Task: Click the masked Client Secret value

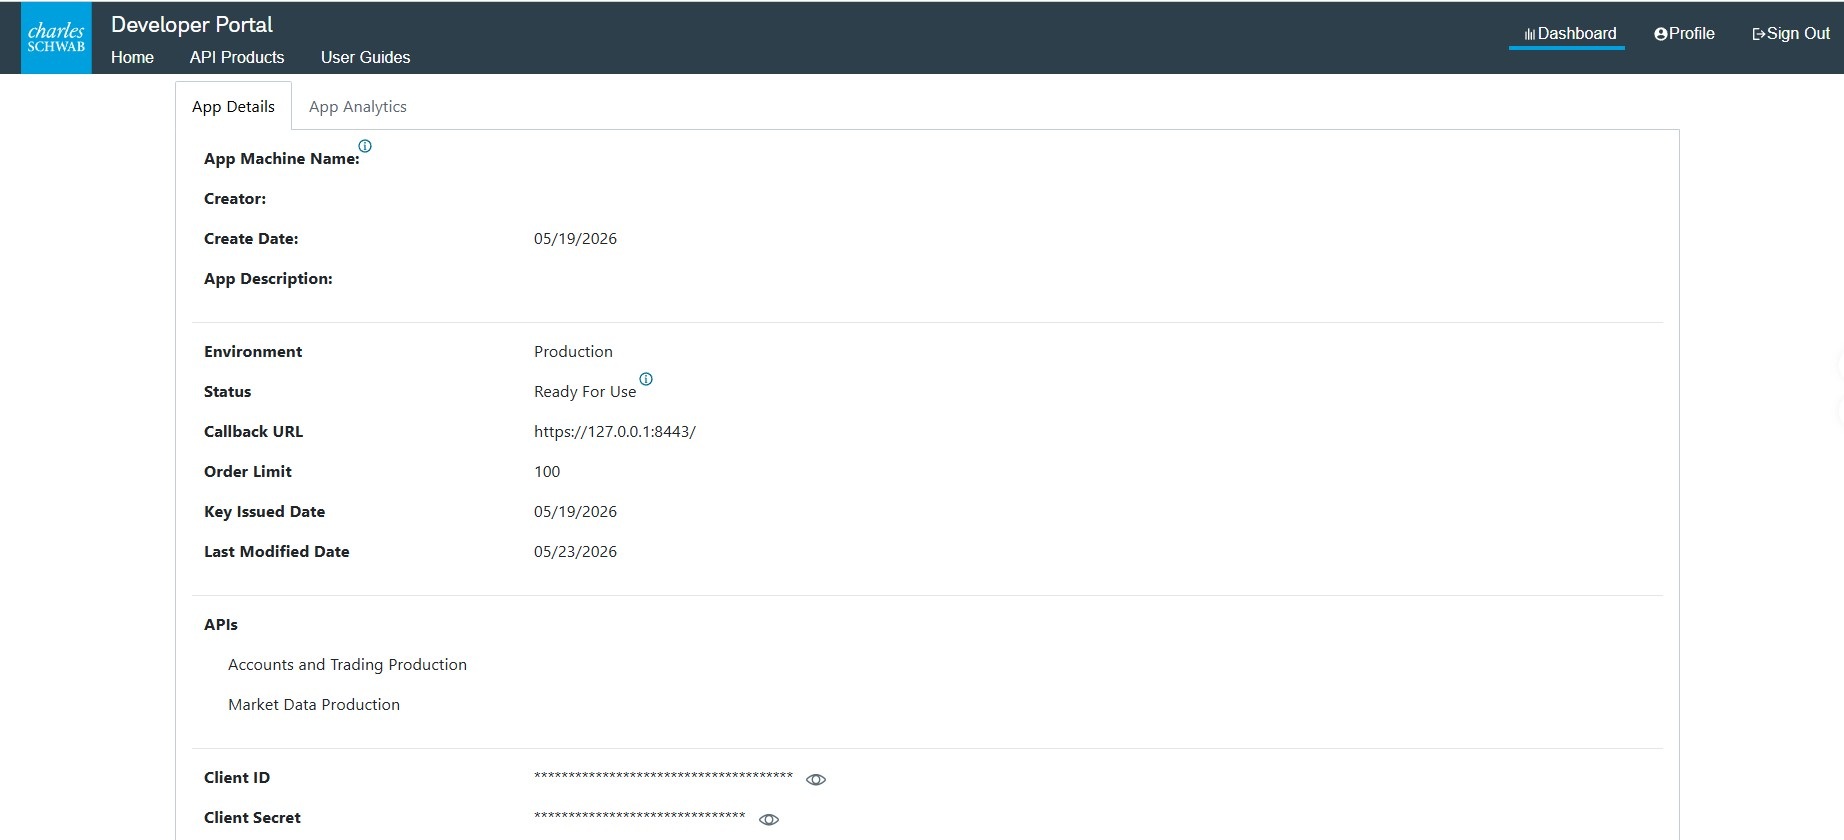Action: click(640, 817)
